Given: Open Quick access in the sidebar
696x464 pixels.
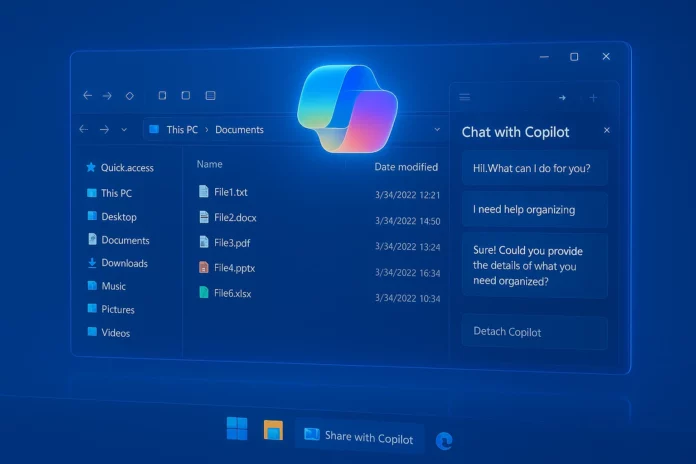Looking at the screenshot, I should coord(120,167).
